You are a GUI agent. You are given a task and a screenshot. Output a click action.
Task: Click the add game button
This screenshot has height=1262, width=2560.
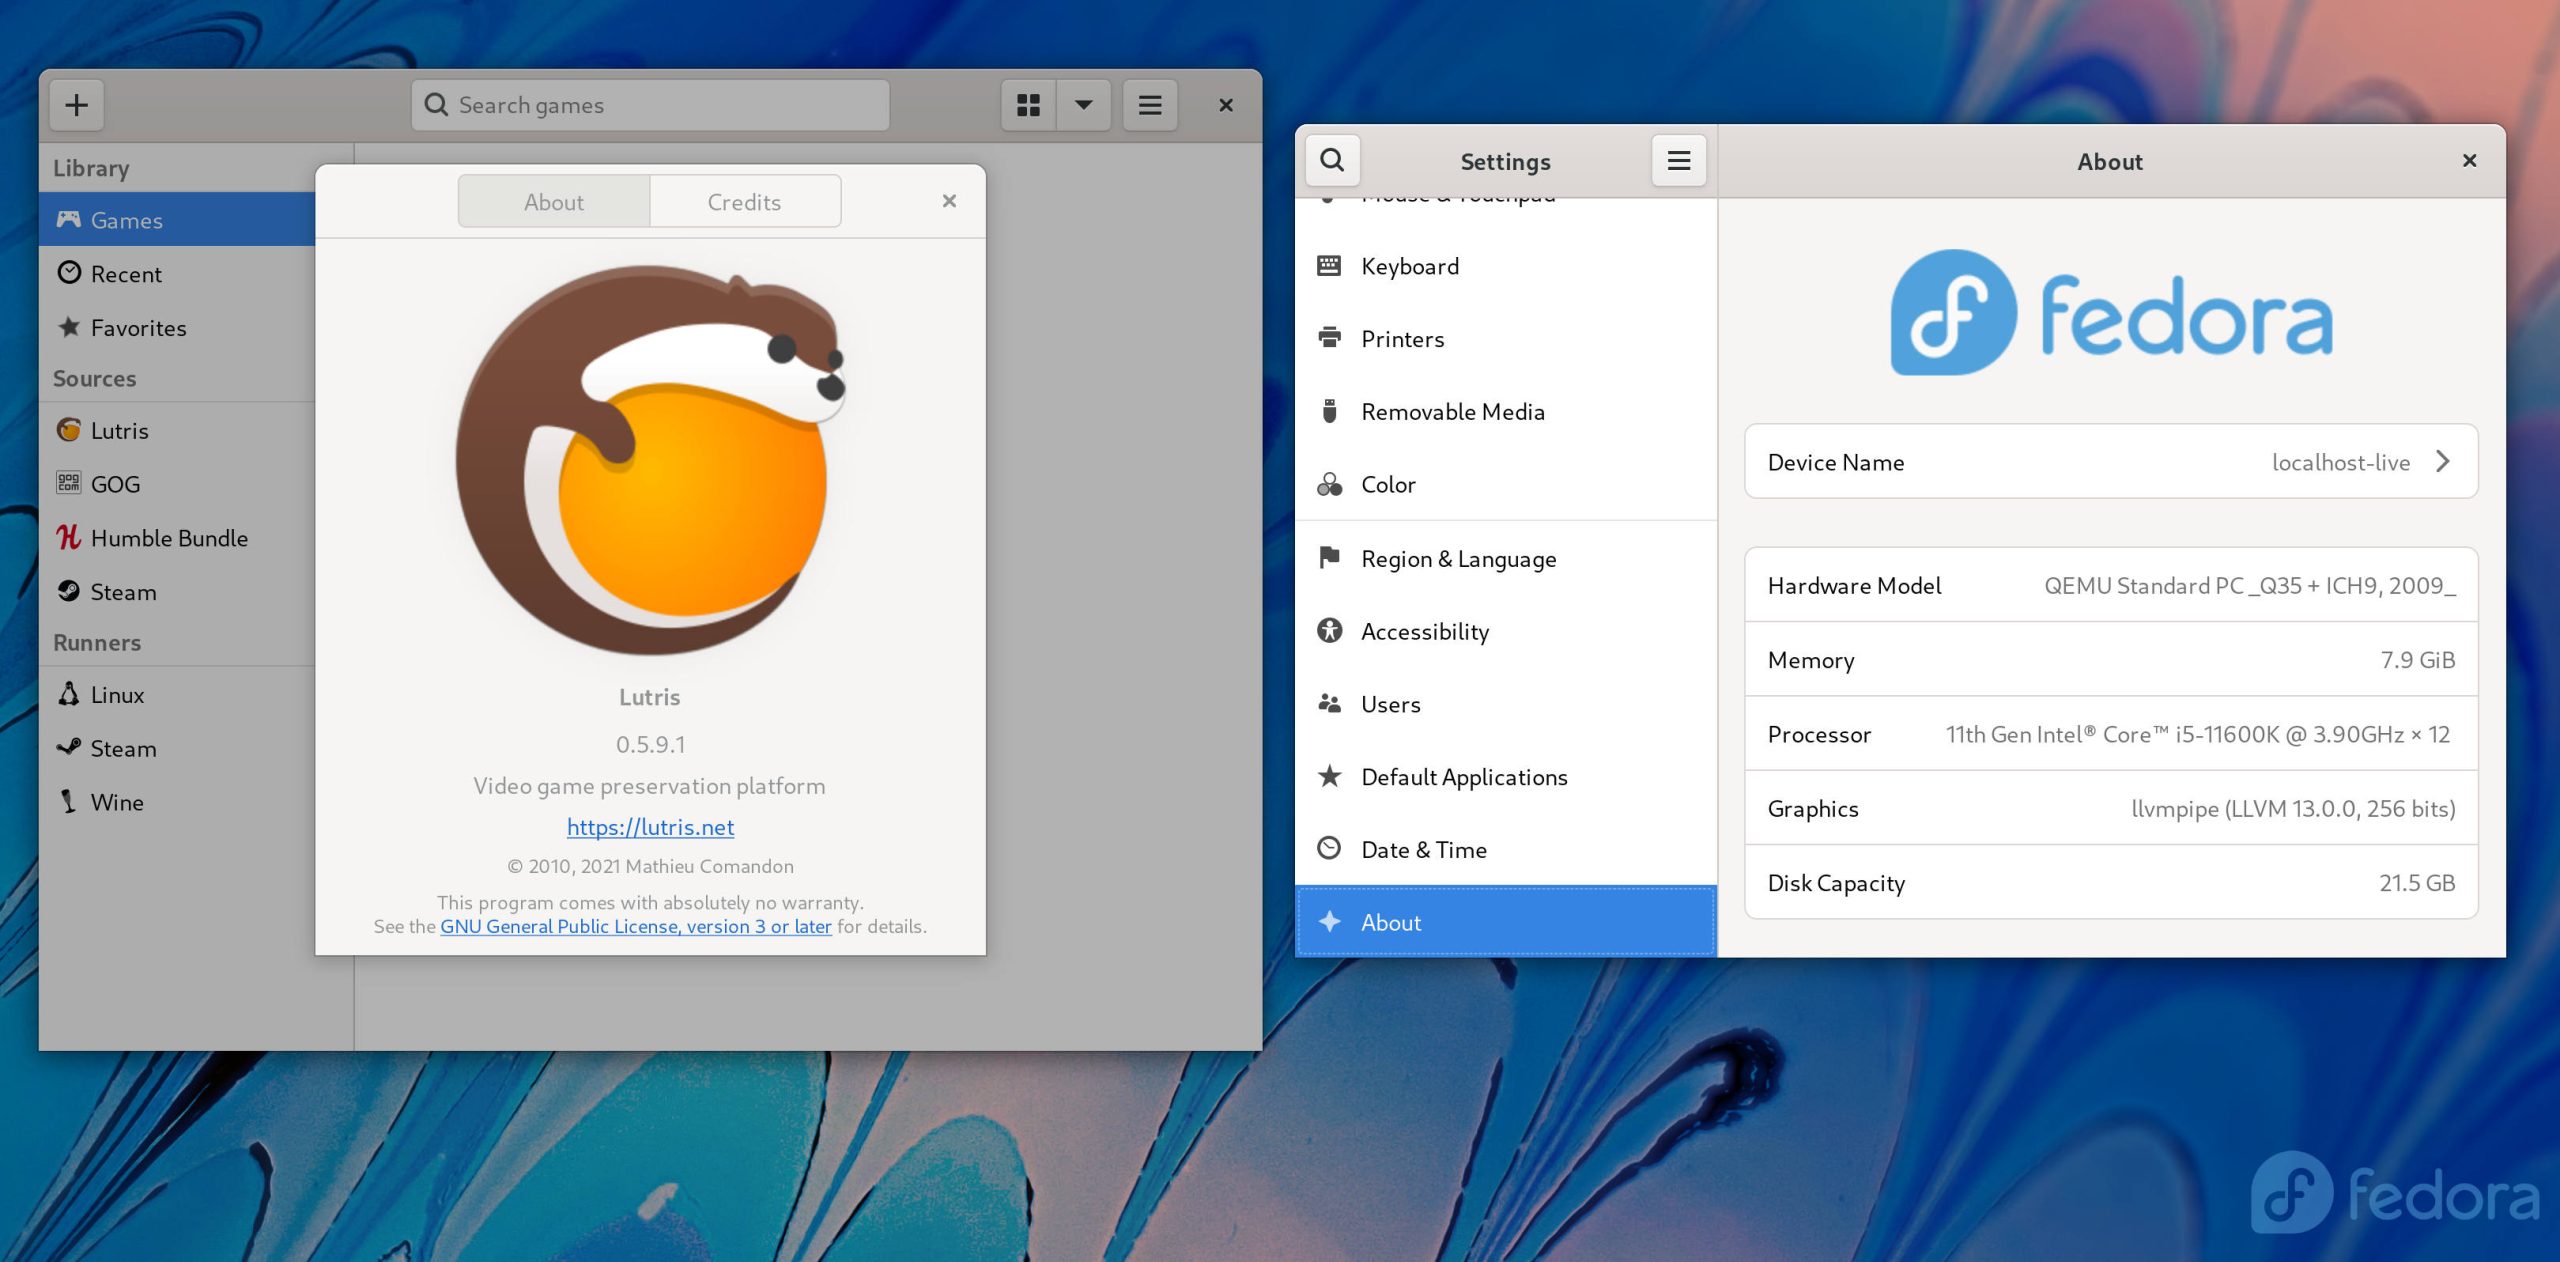[75, 103]
